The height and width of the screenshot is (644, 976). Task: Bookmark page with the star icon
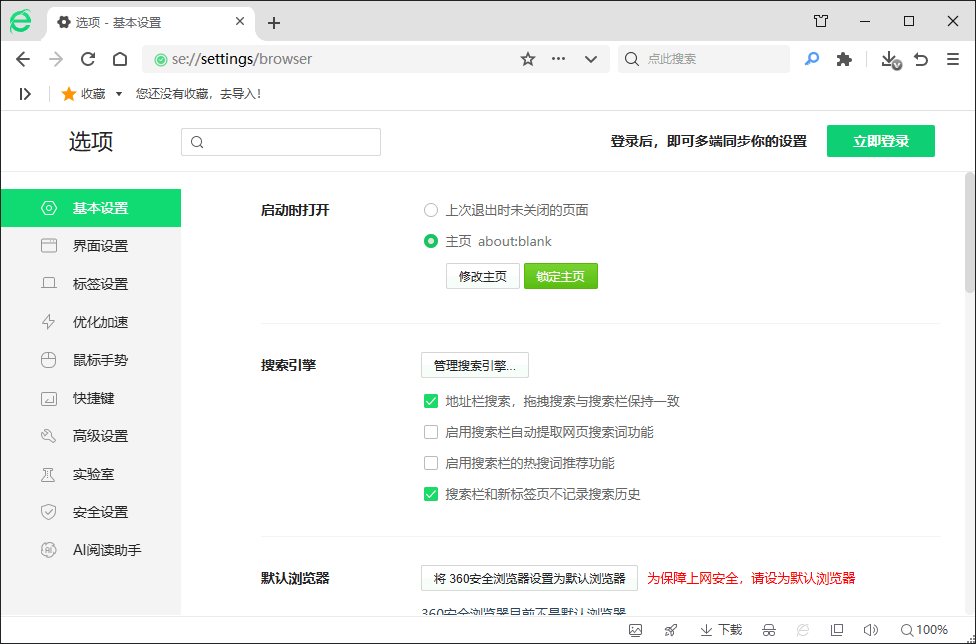click(528, 59)
